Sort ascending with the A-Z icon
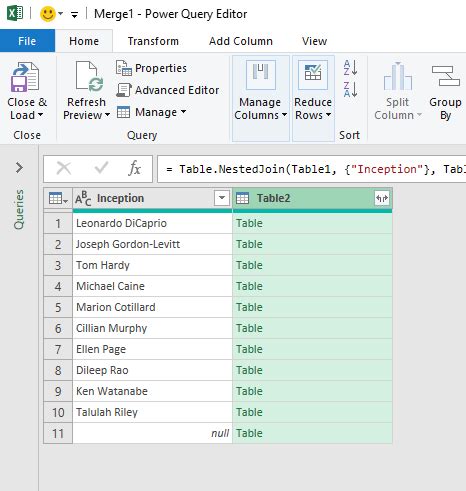 350,67
